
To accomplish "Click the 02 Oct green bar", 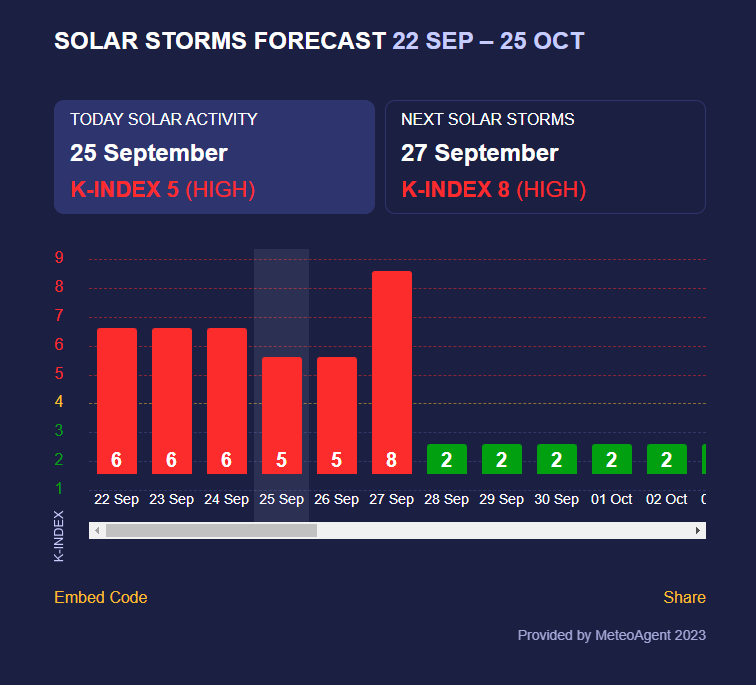I will coord(667,459).
